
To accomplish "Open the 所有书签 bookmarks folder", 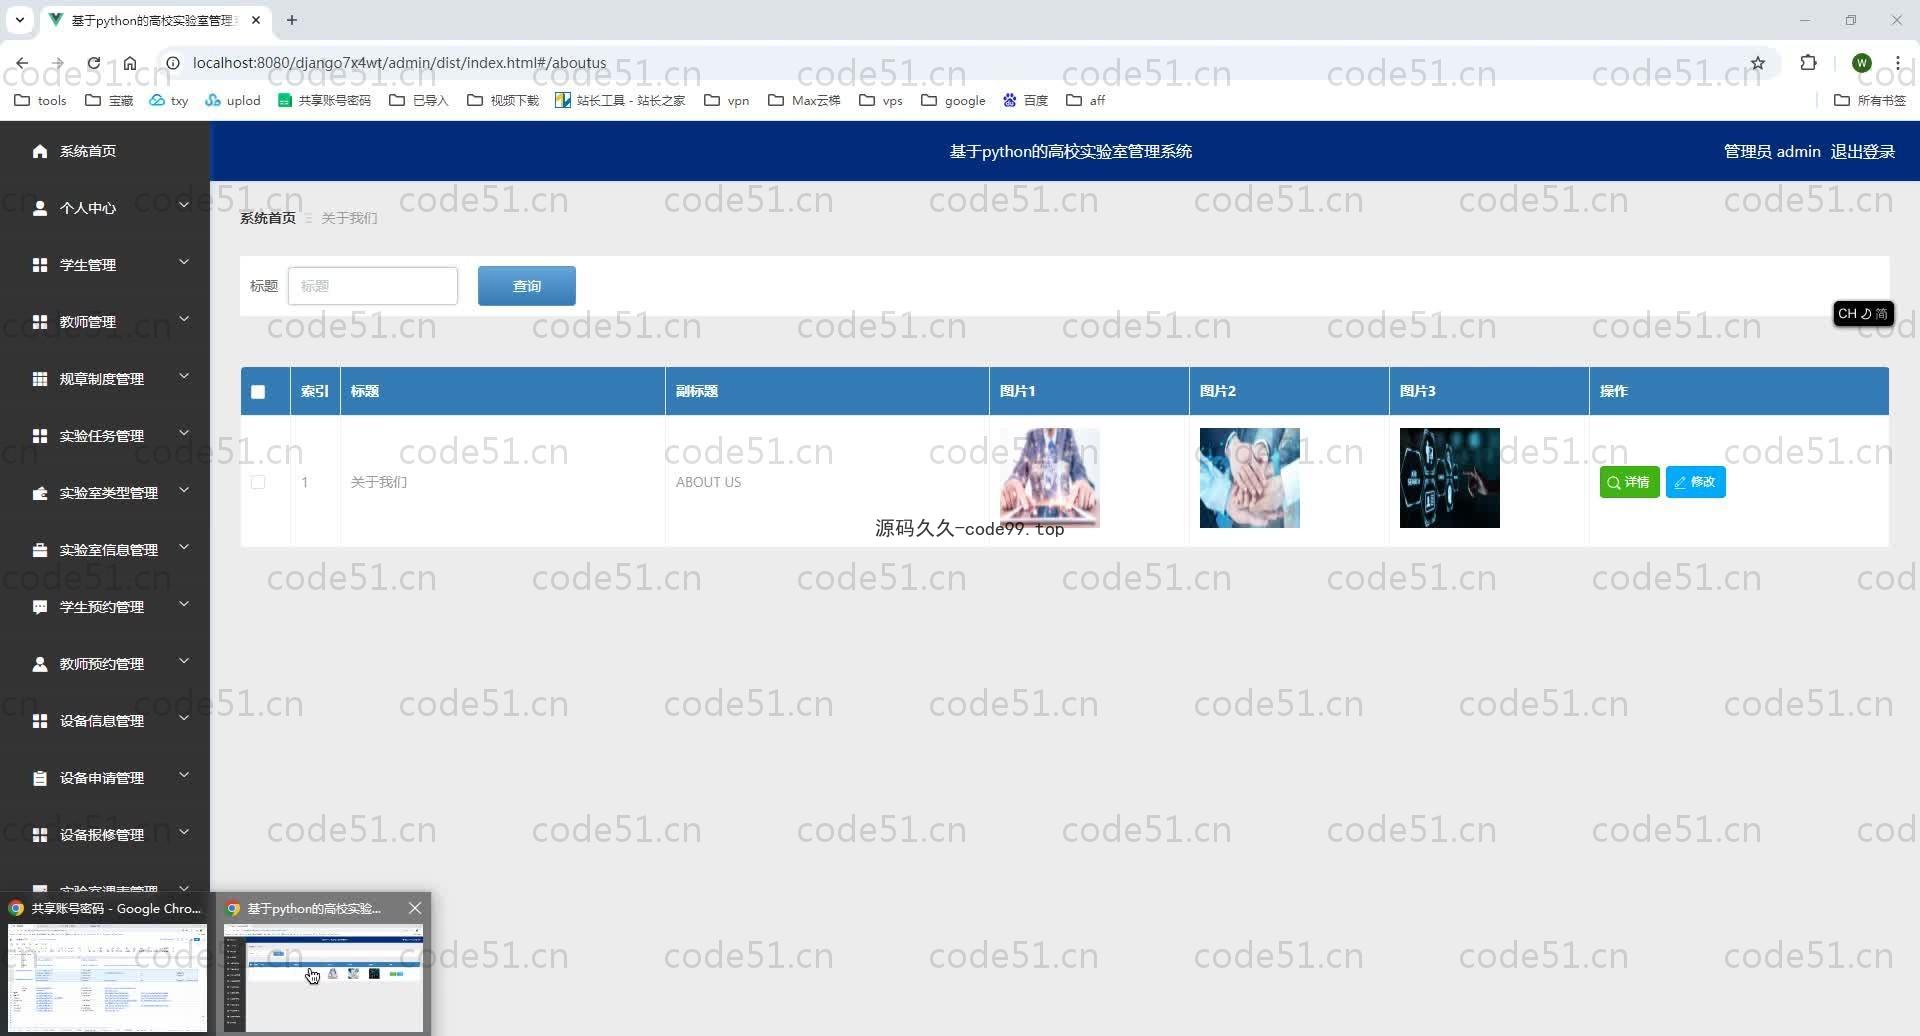I will 1870,100.
